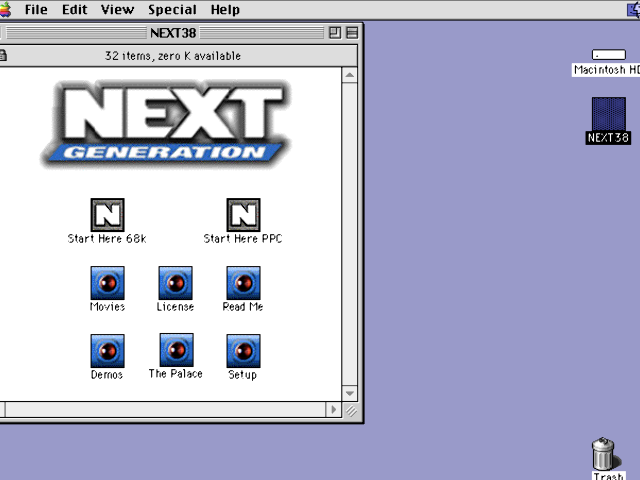This screenshot has height=480, width=640.
Task: Open the Help menu
Action: (x=225, y=9)
